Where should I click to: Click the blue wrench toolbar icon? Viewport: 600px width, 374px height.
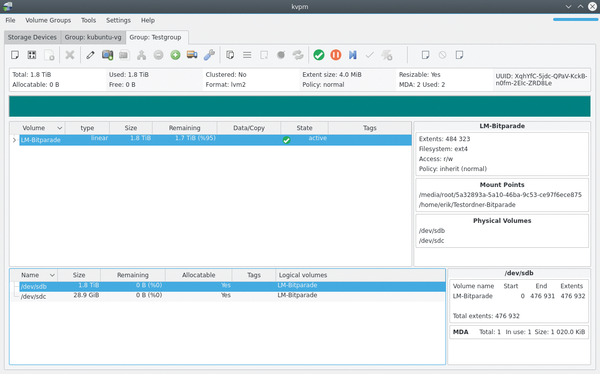pos(209,55)
